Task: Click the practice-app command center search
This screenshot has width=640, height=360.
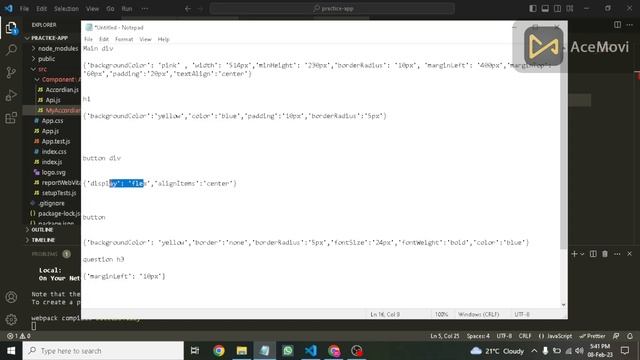Action: [x=332, y=8]
